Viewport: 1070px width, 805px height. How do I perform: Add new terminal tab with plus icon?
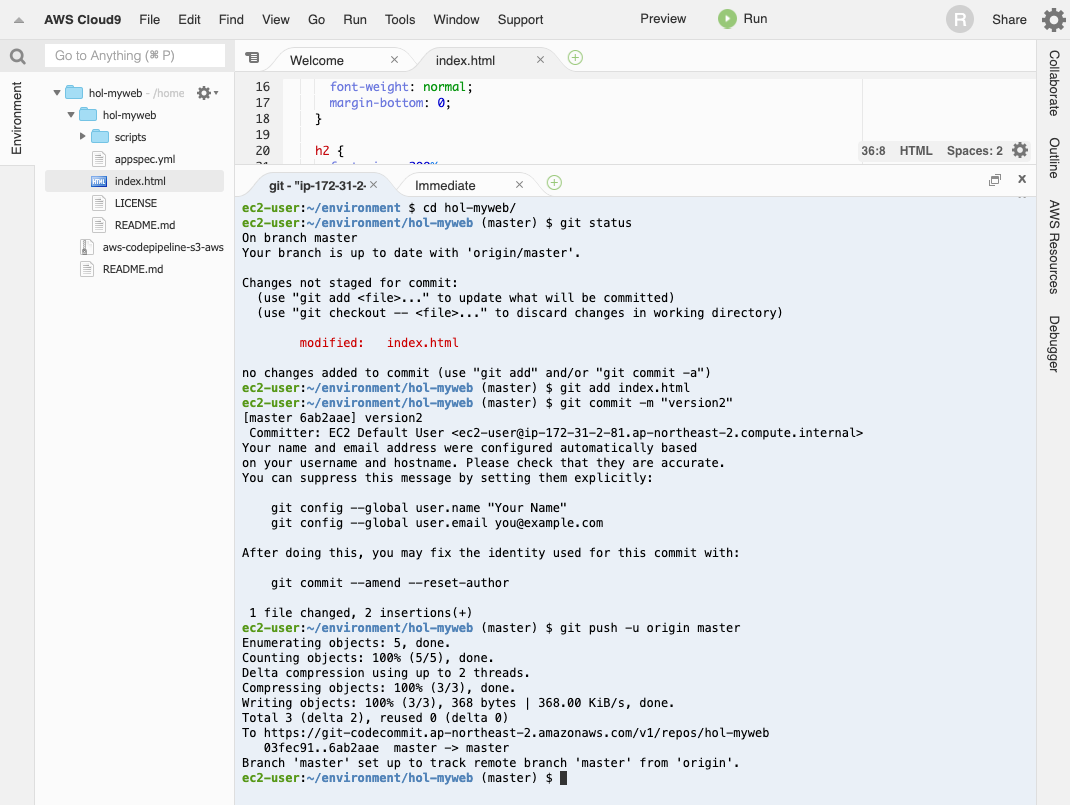point(554,183)
